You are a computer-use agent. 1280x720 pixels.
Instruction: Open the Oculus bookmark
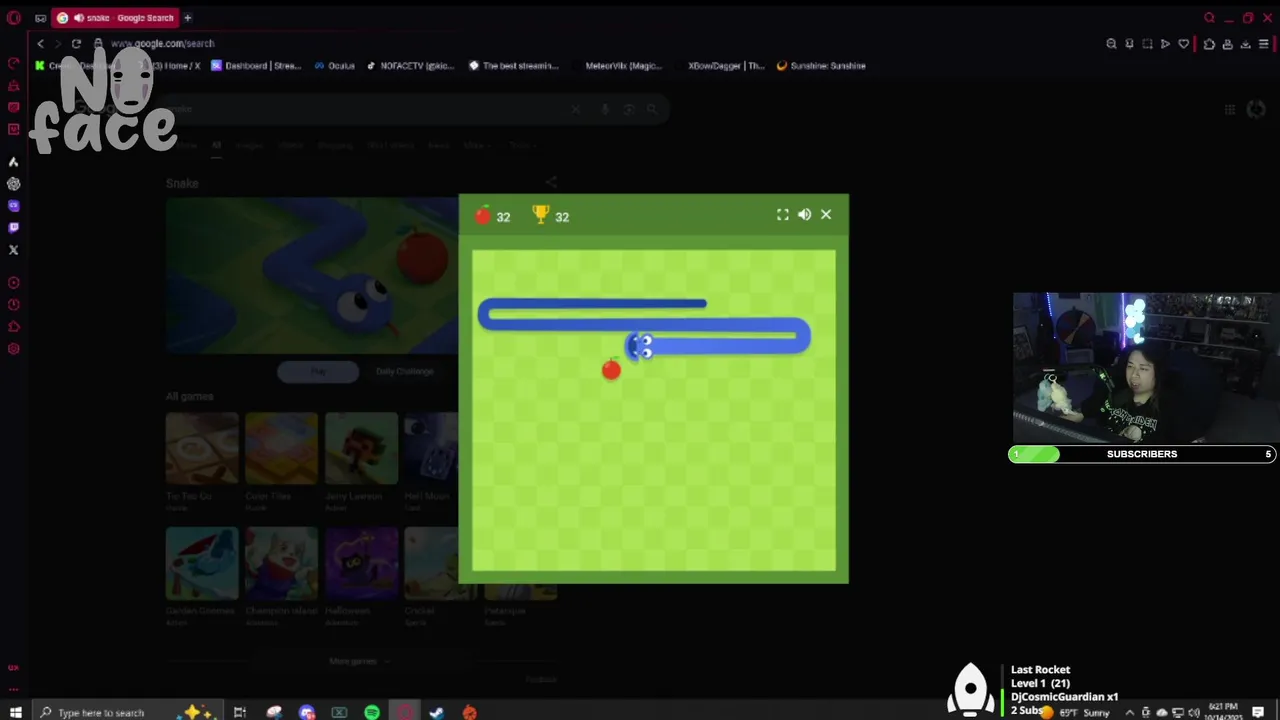pos(334,66)
